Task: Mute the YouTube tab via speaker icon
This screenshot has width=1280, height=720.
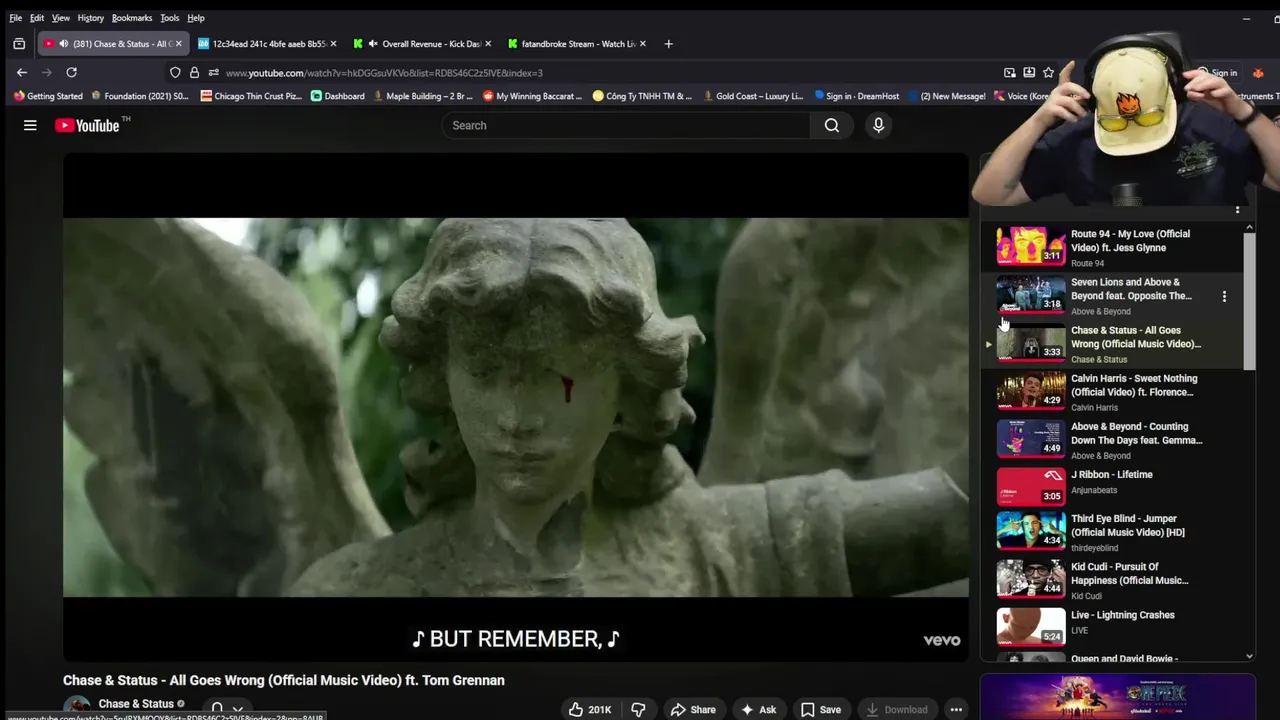Action: pyautogui.click(x=64, y=44)
